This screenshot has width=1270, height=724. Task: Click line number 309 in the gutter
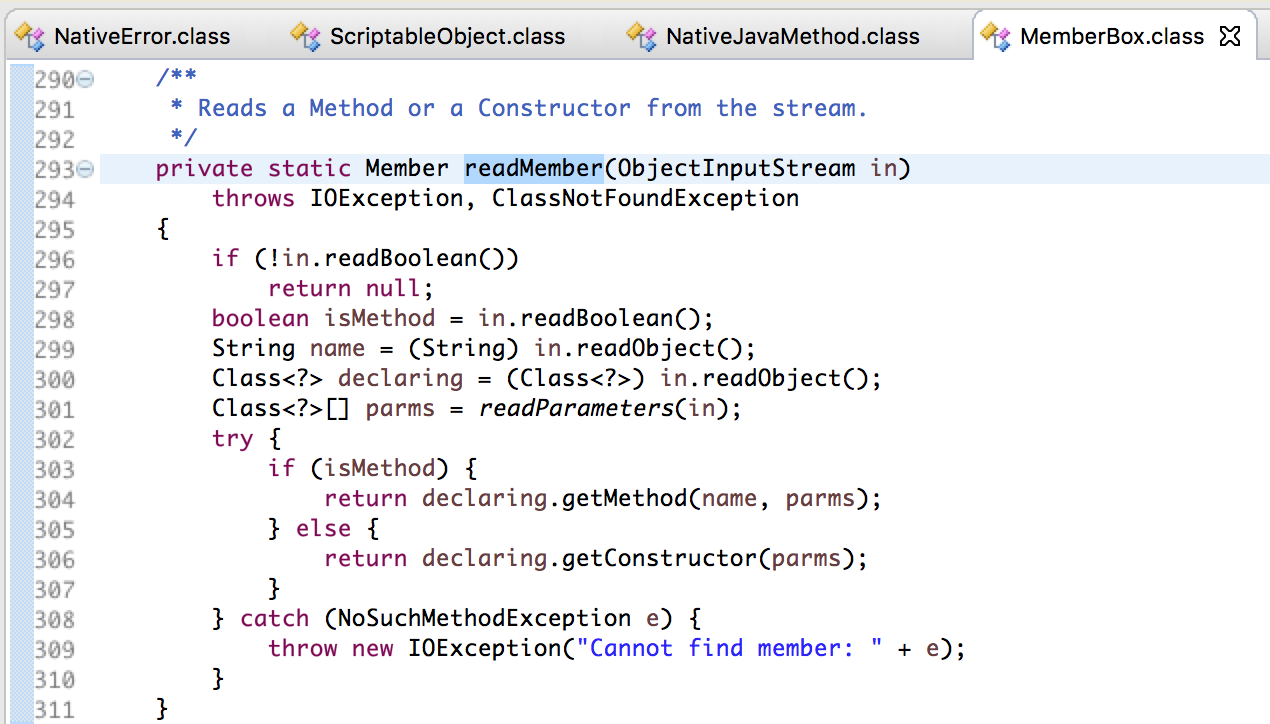[54, 649]
